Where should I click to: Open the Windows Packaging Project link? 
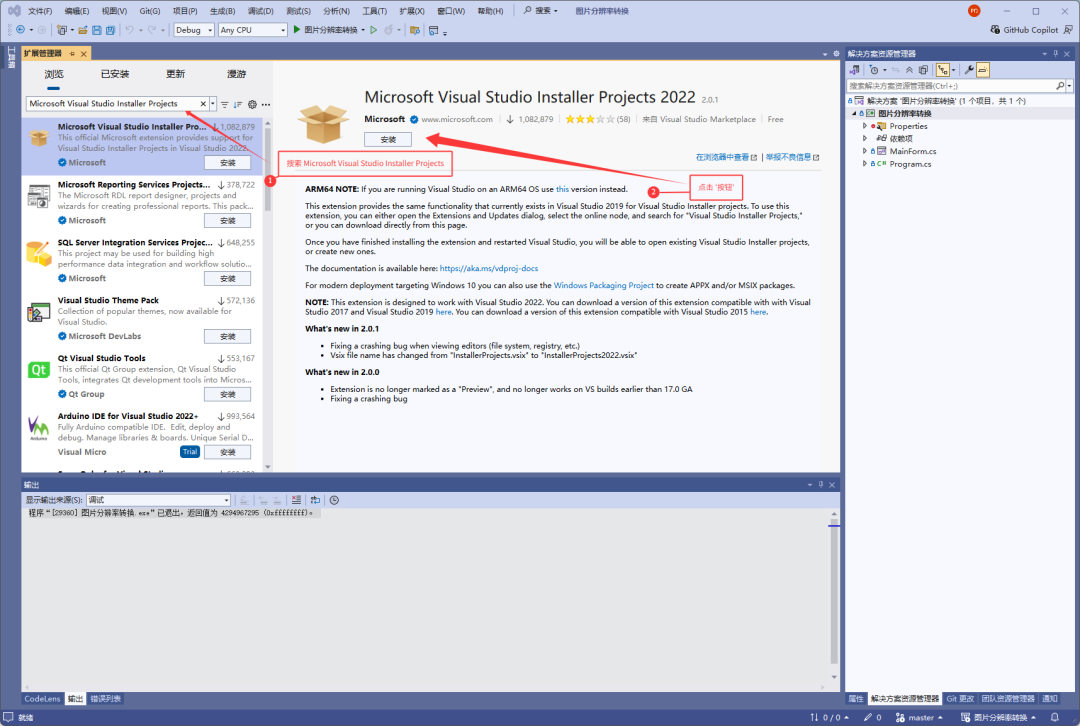tap(603, 285)
